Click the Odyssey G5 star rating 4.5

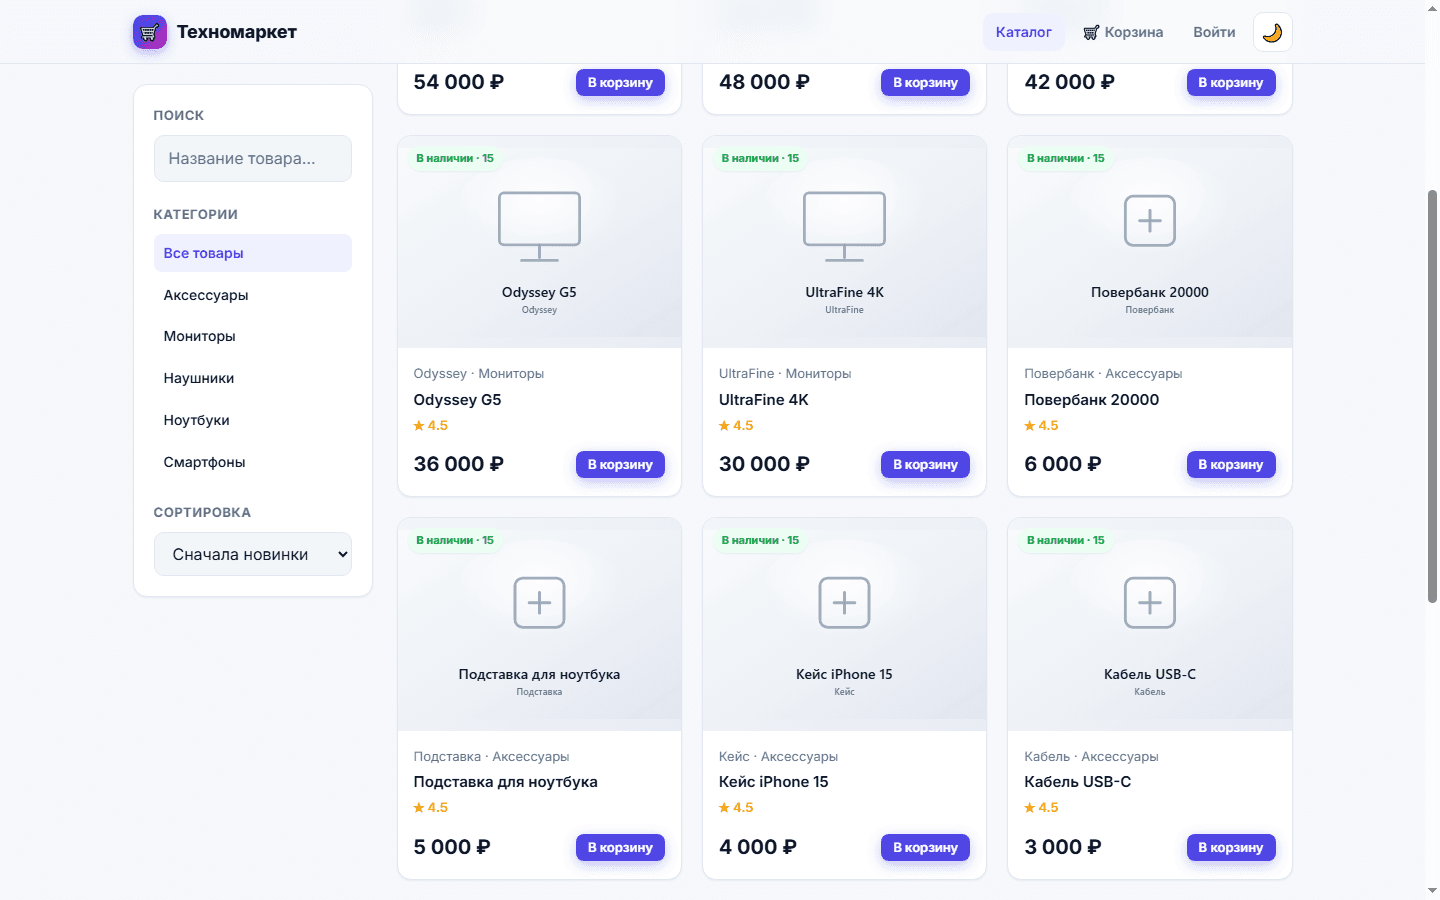[x=431, y=425]
